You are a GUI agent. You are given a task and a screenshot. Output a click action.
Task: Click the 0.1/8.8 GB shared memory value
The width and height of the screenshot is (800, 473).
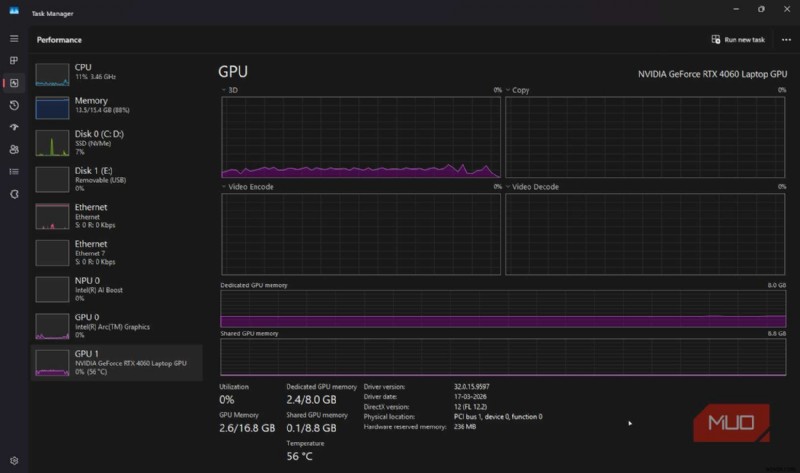click(x=311, y=428)
